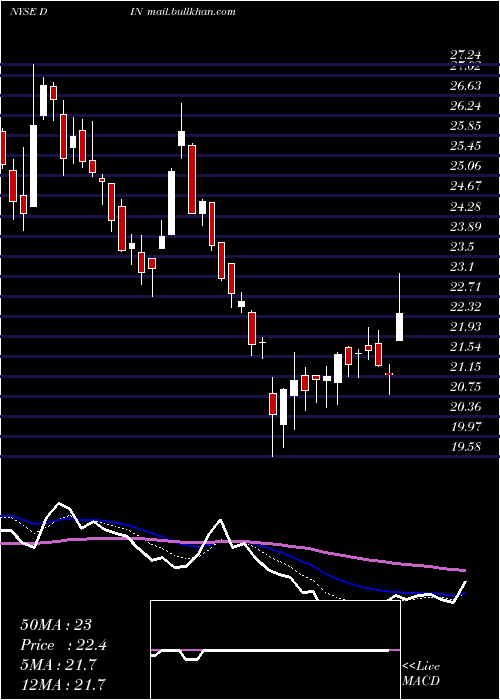
Task: Click the NYSE D ticker label
Action: pos(29,12)
